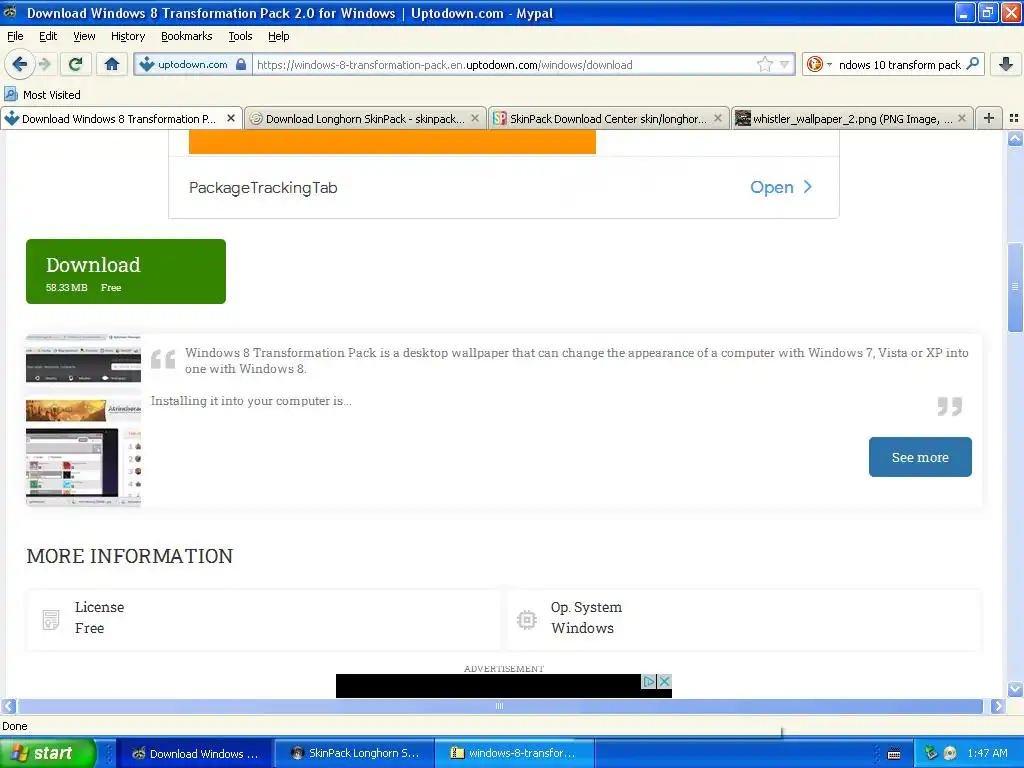Image resolution: width=1024 pixels, height=768 pixels.
Task: Click the horizontal scrollbar right arrow
Action: [x=998, y=706]
